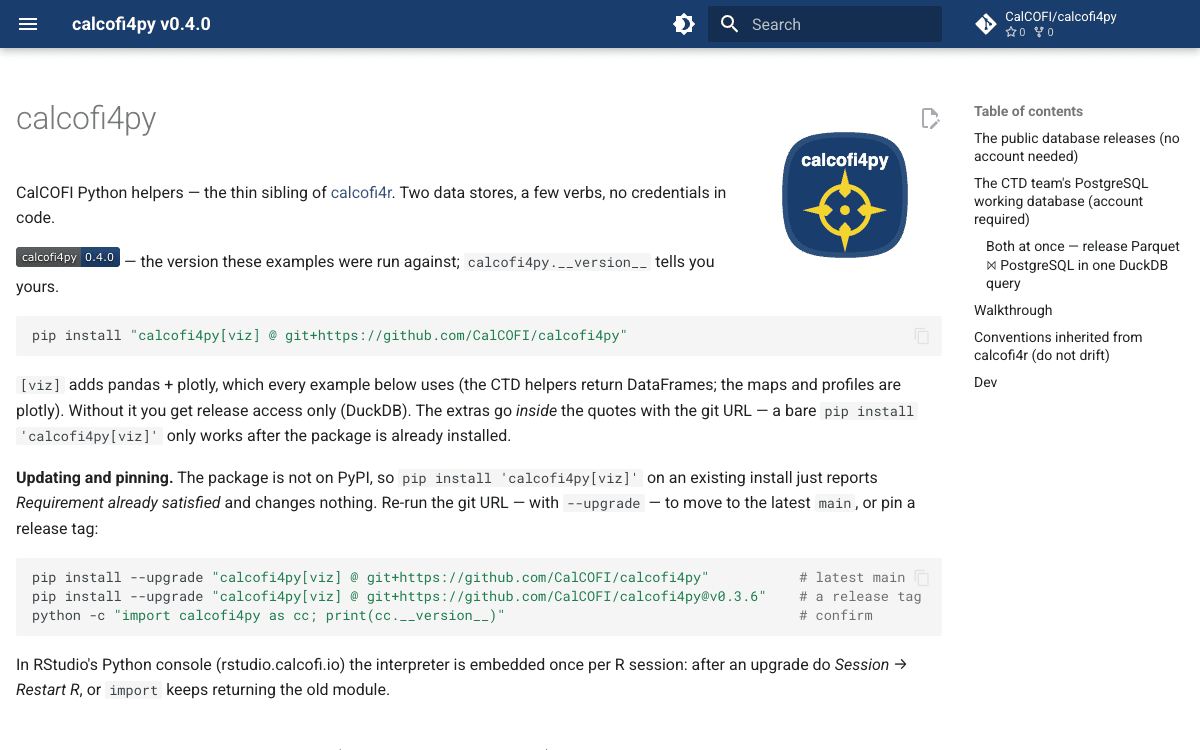Click the '# confirm' code comment
The height and width of the screenshot is (750, 1200).
[x=836, y=615]
